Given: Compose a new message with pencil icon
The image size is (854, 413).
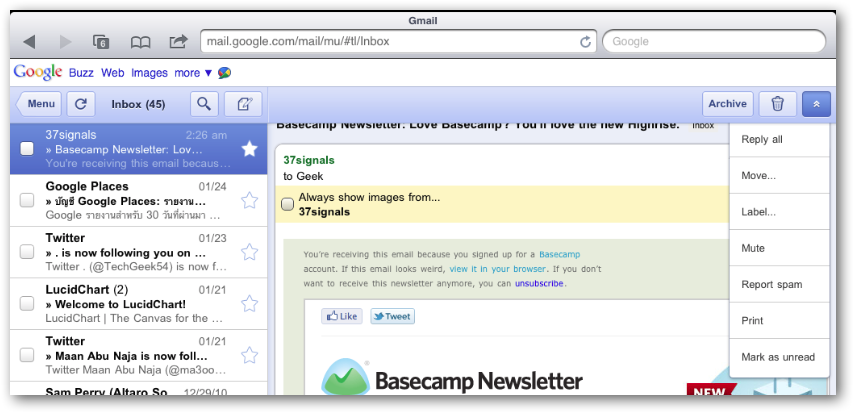Looking at the screenshot, I should point(243,104).
